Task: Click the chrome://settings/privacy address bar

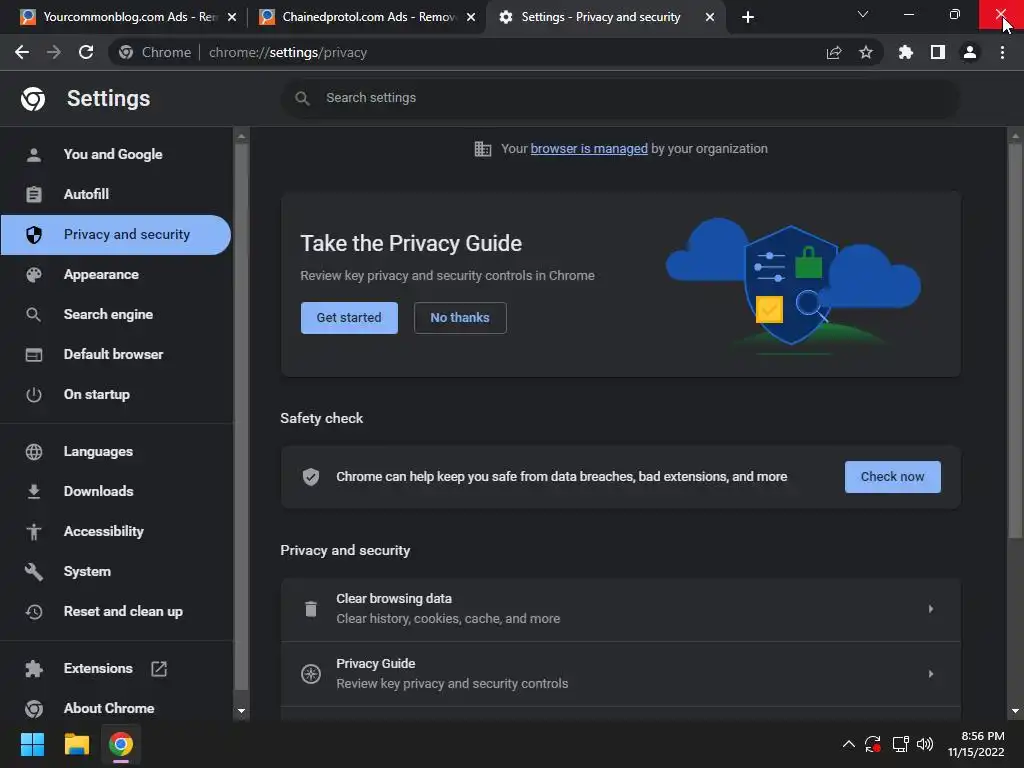Action: [496, 52]
